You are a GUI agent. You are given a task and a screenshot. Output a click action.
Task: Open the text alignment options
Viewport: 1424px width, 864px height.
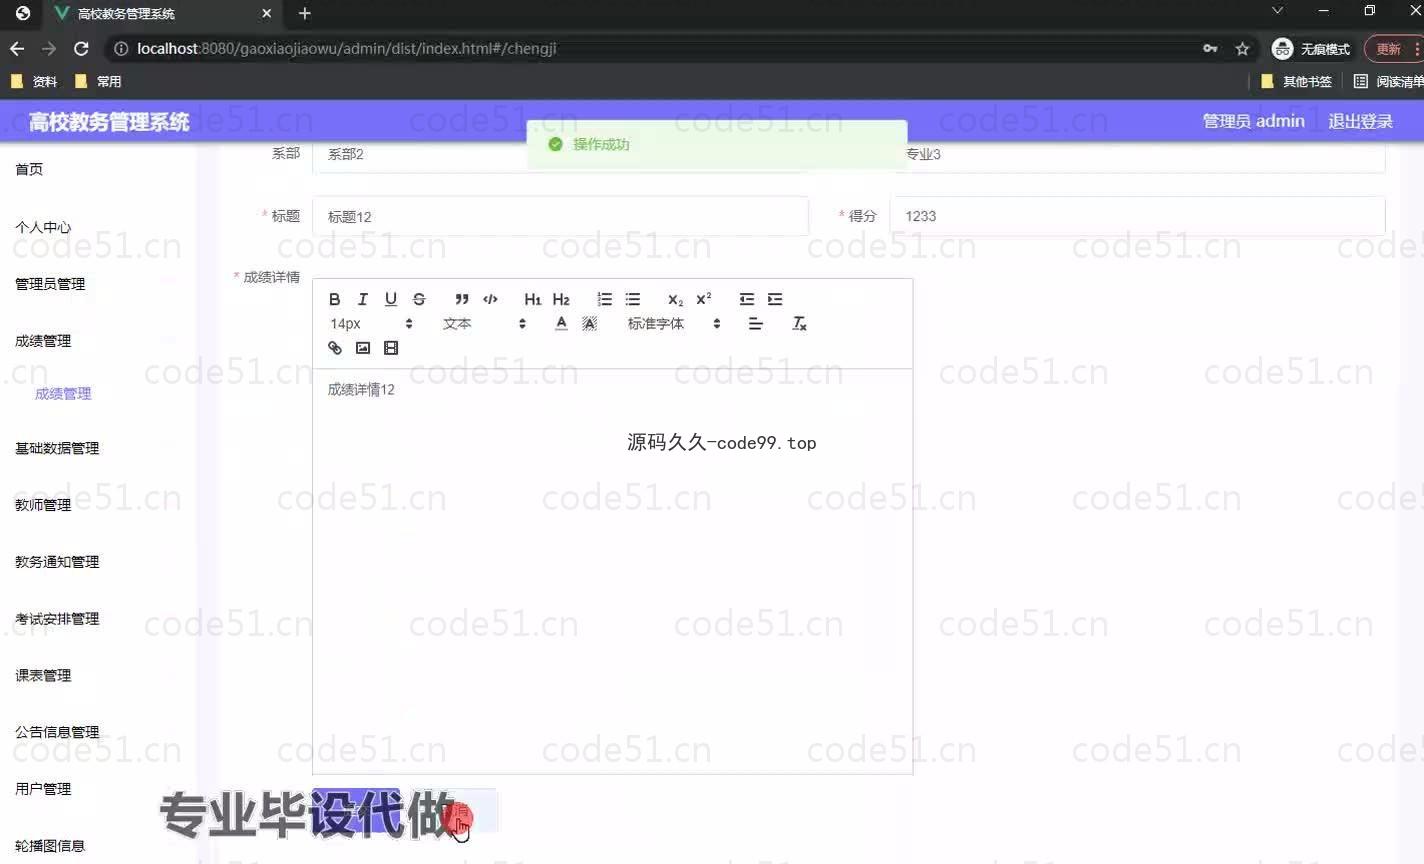click(x=756, y=323)
